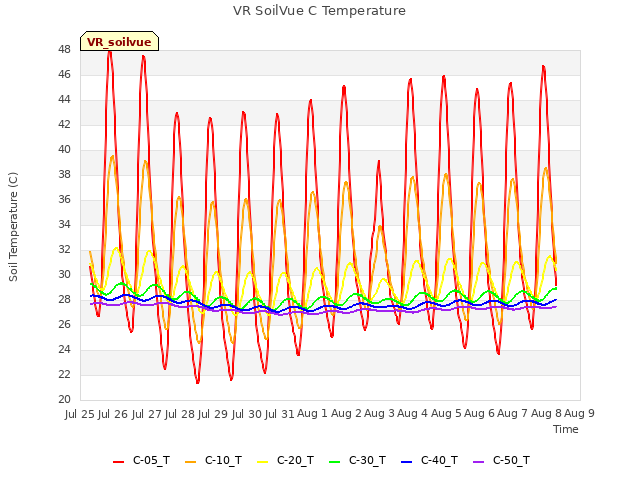
Task: Click the Soil Temperature (C) axis label
Action: pyautogui.click(x=13, y=227)
